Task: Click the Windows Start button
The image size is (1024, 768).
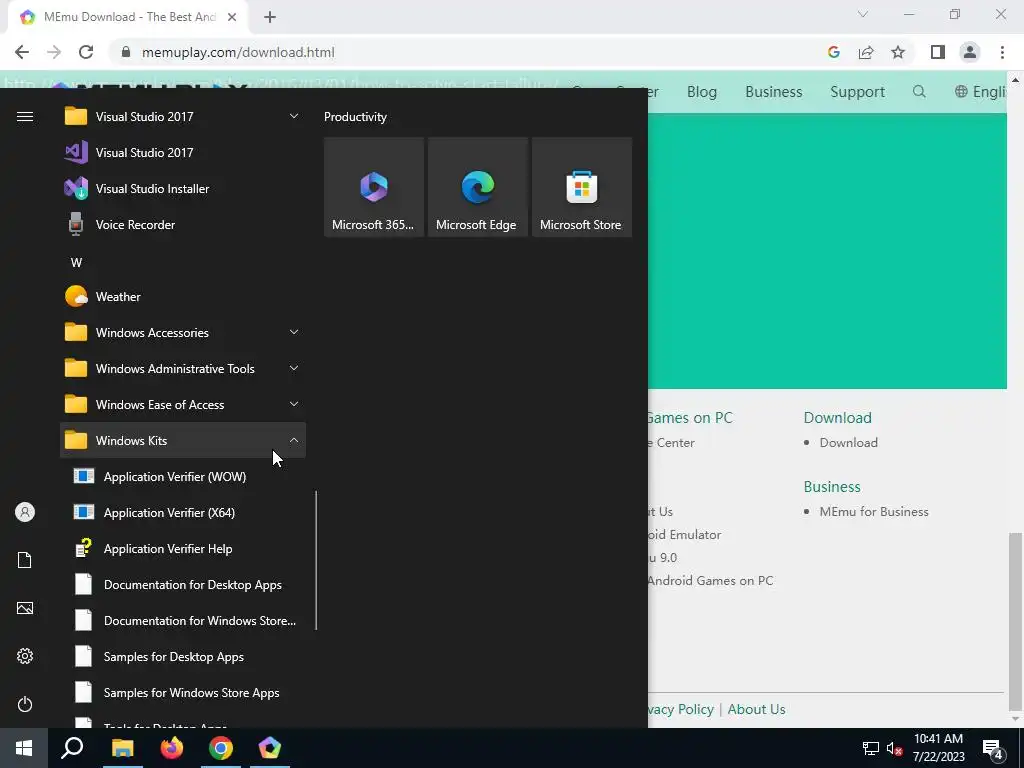Action: pyautogui.click(x=24, y=748)
